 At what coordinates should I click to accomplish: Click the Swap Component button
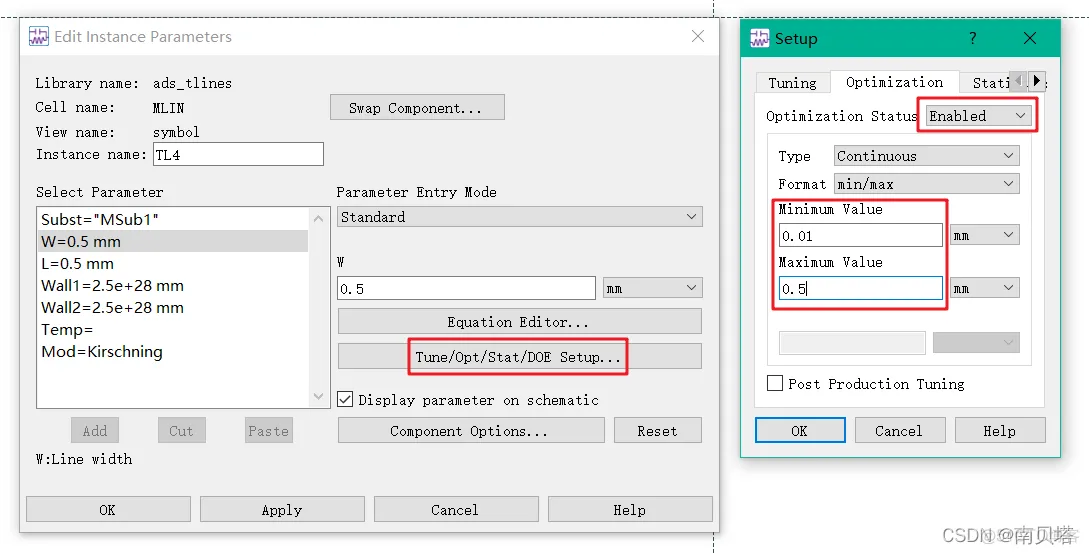pyautogui.click(x=417, y=108)
